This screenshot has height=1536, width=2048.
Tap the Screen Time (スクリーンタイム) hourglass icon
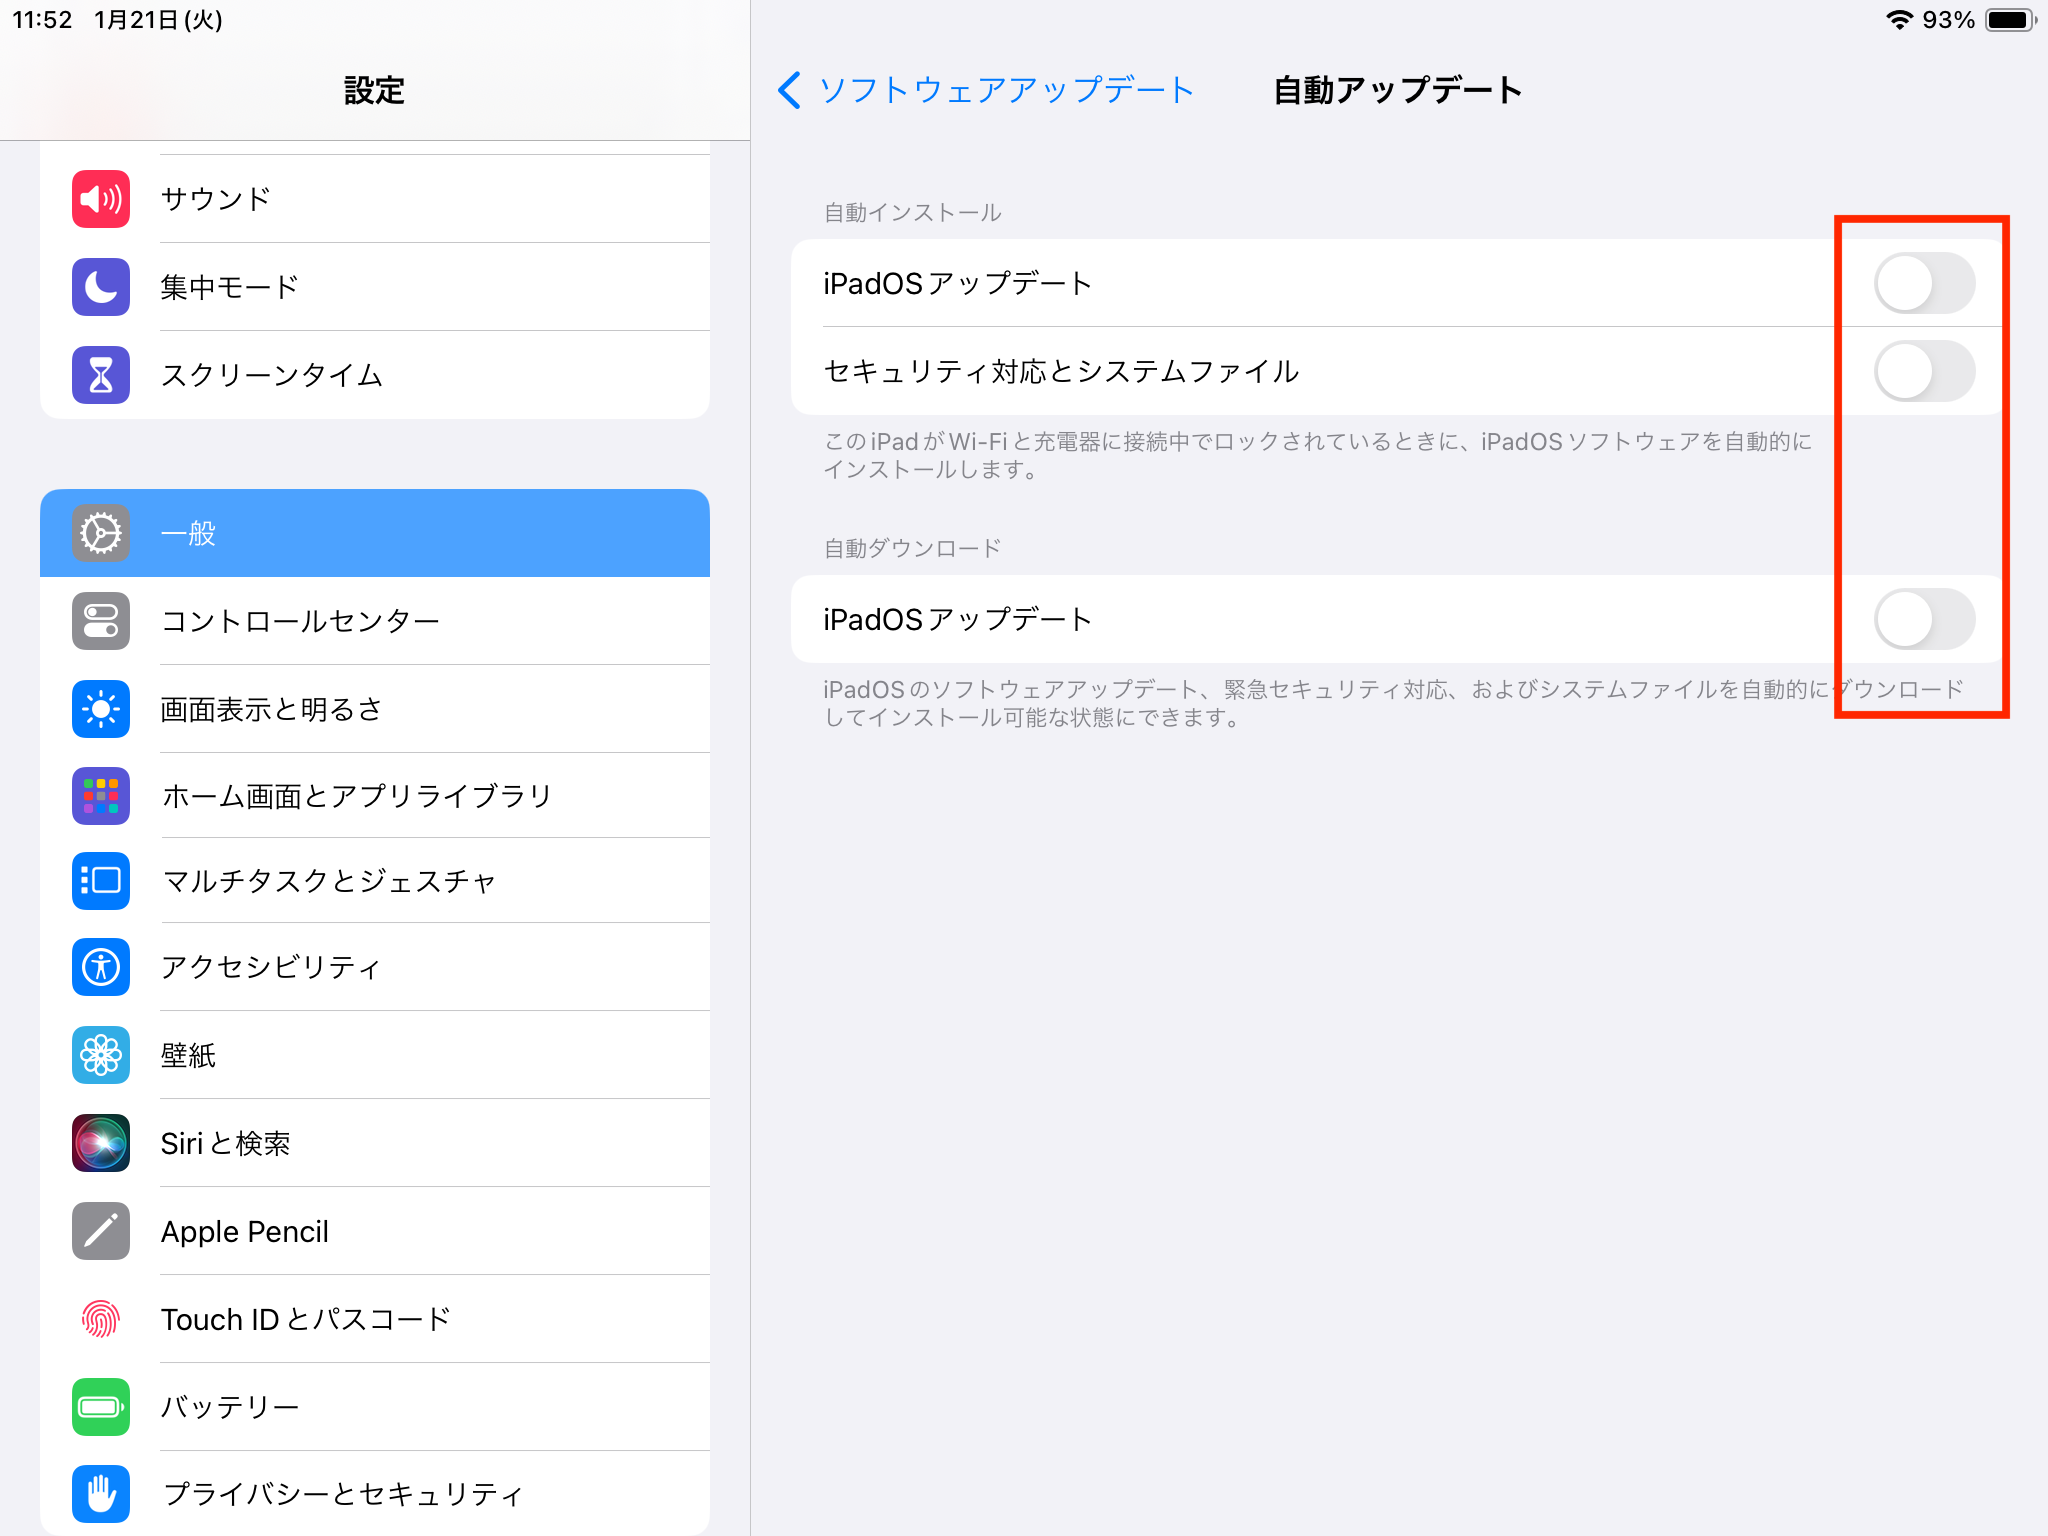[x=101, y=375]
